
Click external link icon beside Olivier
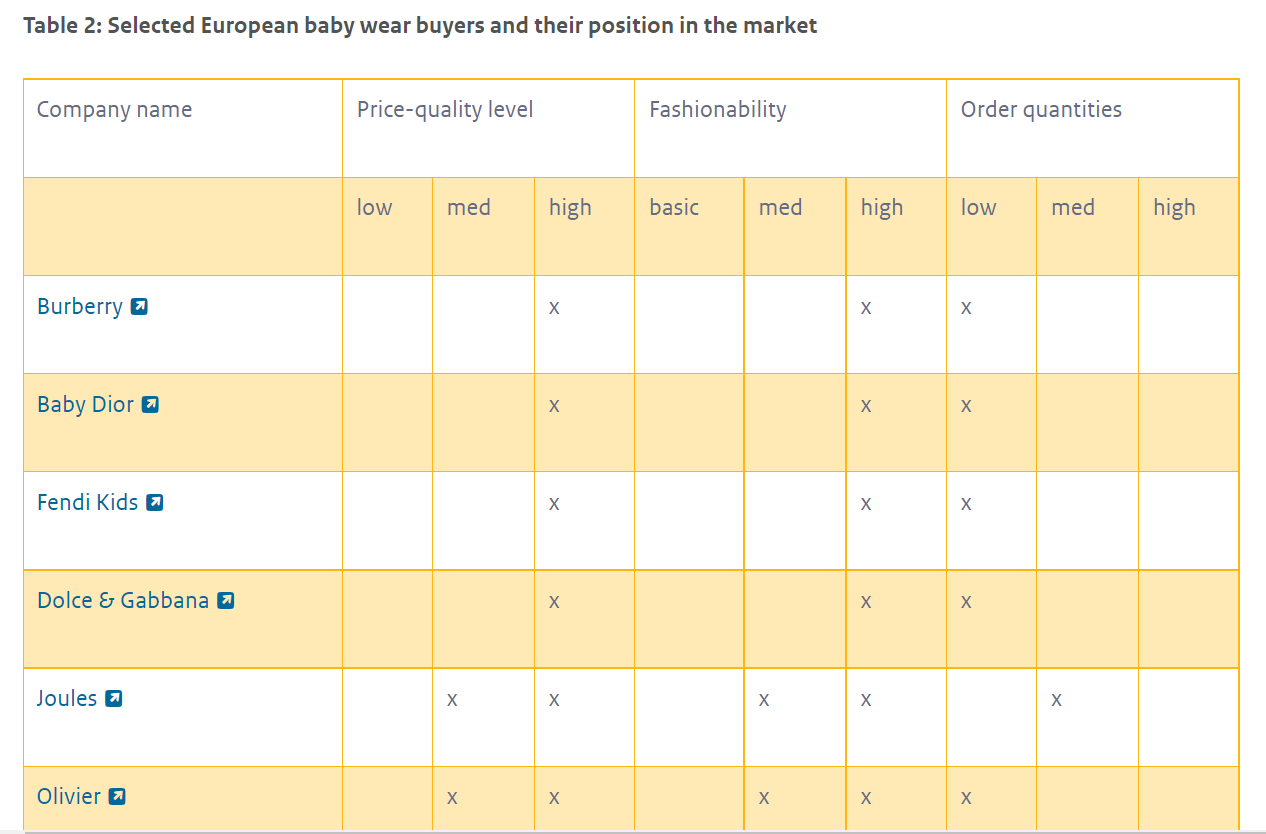117,797
